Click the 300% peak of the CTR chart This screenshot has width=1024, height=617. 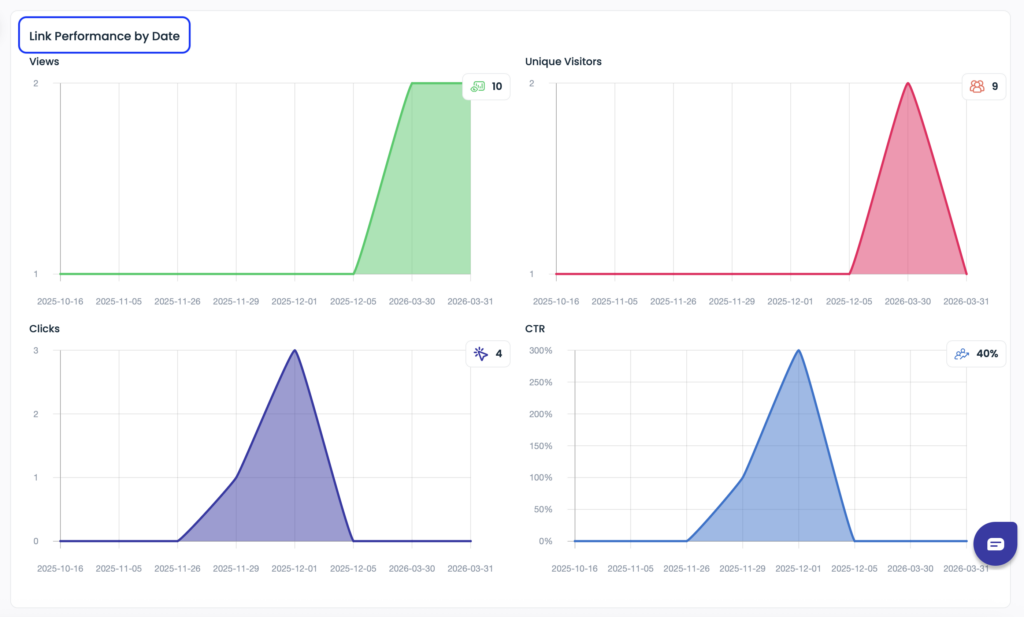[798, 351]
